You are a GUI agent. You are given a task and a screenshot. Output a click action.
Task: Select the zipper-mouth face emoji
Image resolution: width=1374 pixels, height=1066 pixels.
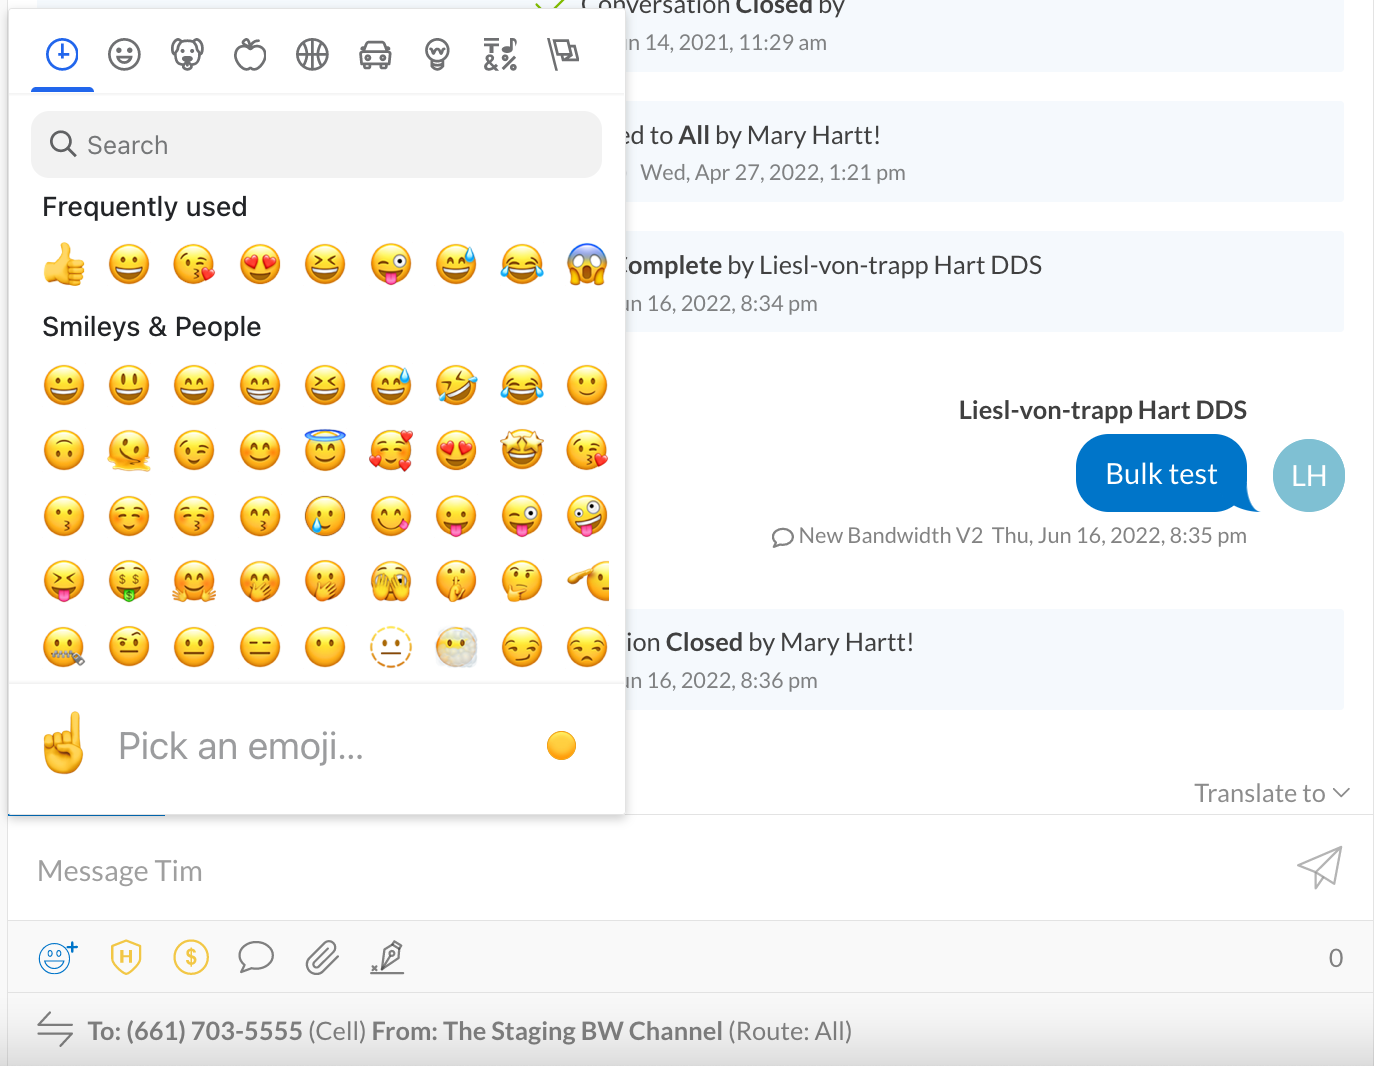(x=64, y=647)
